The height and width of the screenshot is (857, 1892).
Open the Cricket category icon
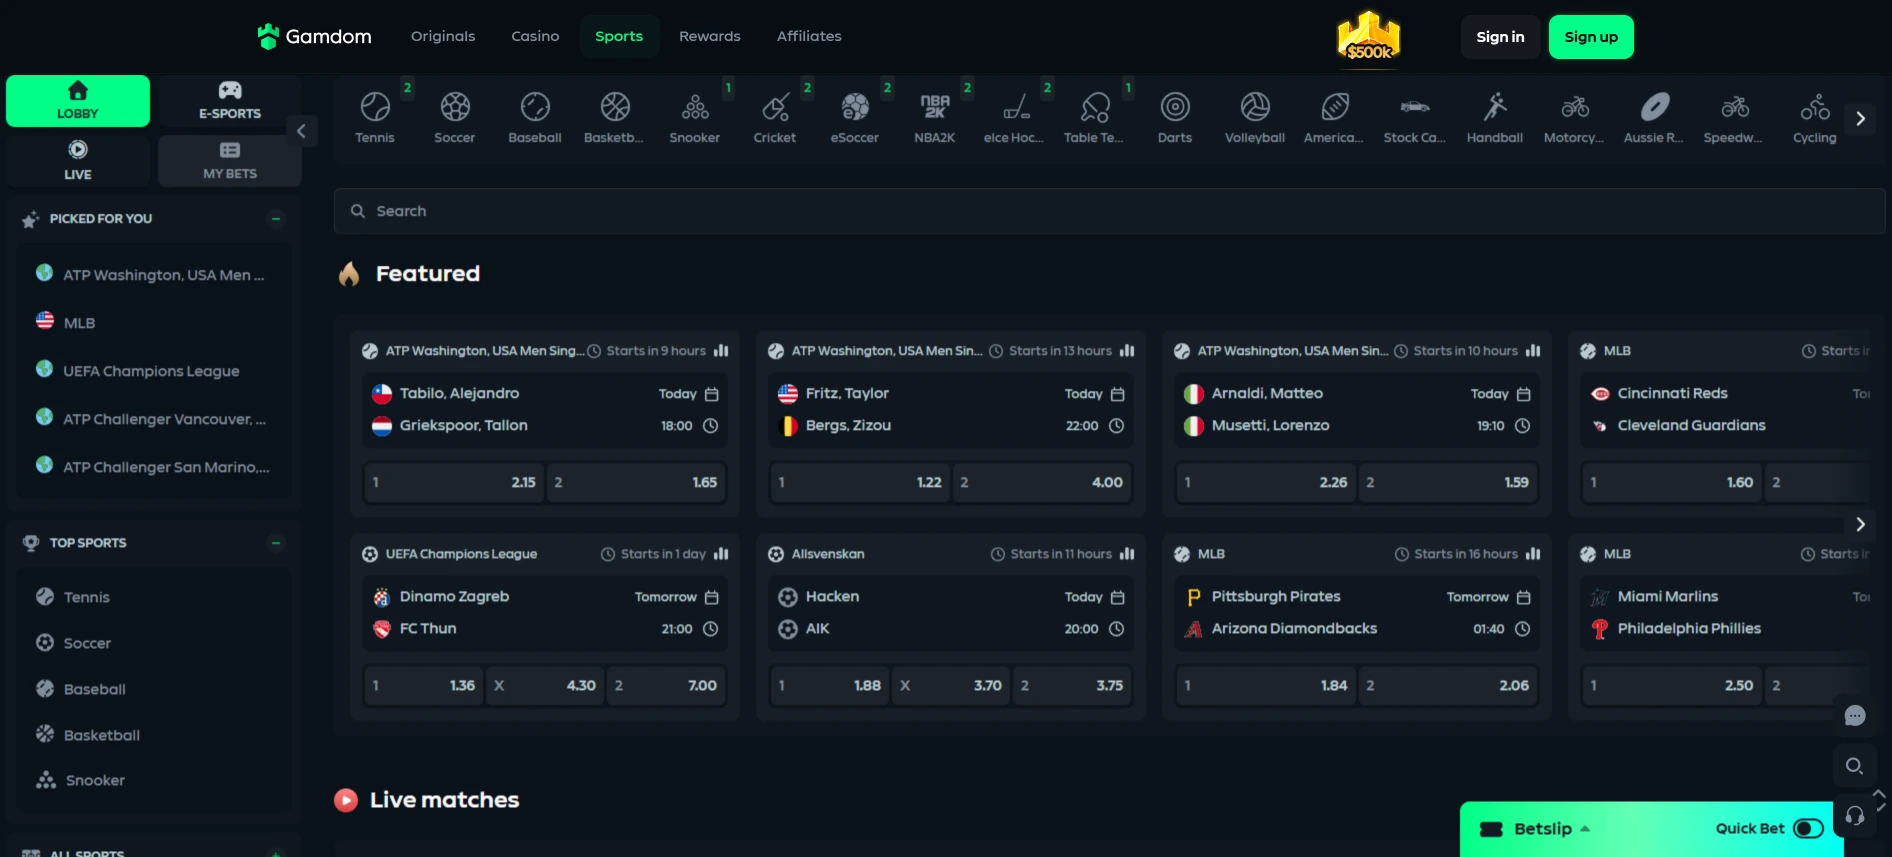[x=775, y=107]
